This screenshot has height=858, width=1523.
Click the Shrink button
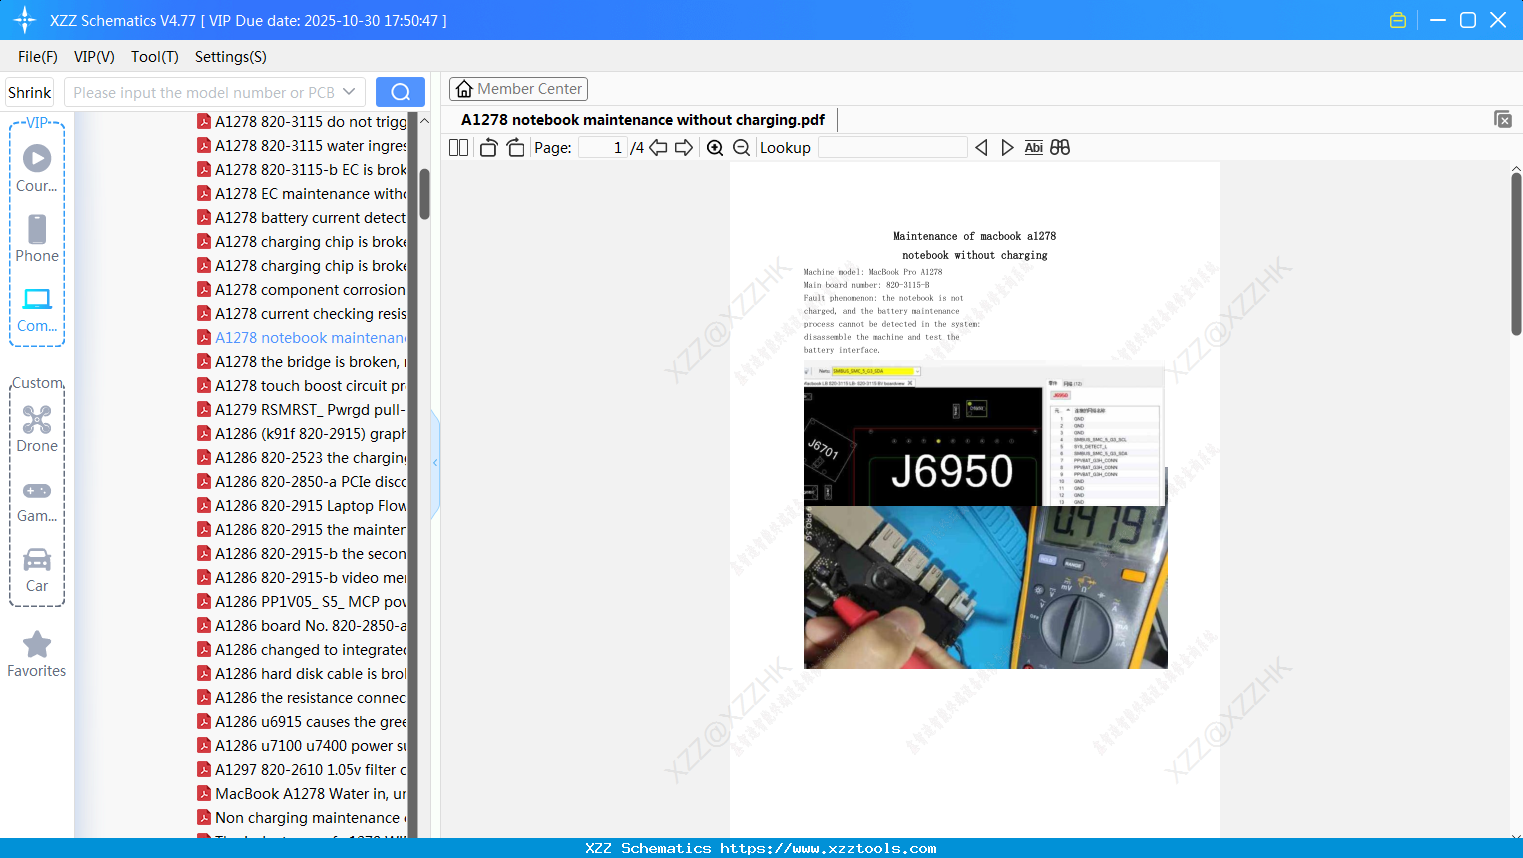pos(30,92)
